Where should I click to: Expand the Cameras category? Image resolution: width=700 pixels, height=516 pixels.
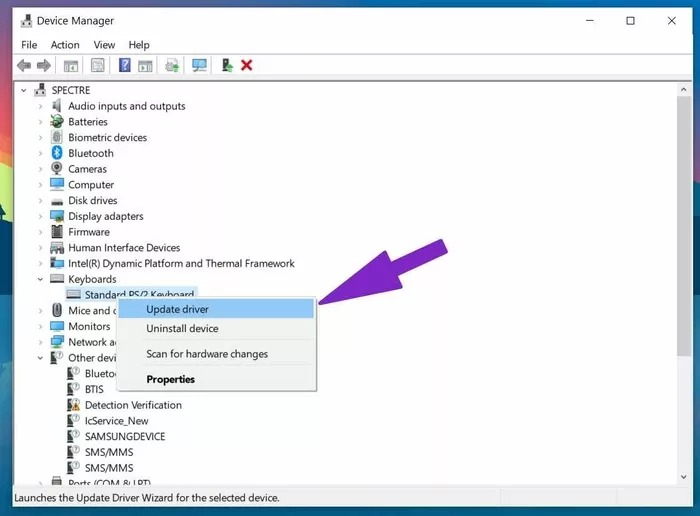[x=41, y=169]
